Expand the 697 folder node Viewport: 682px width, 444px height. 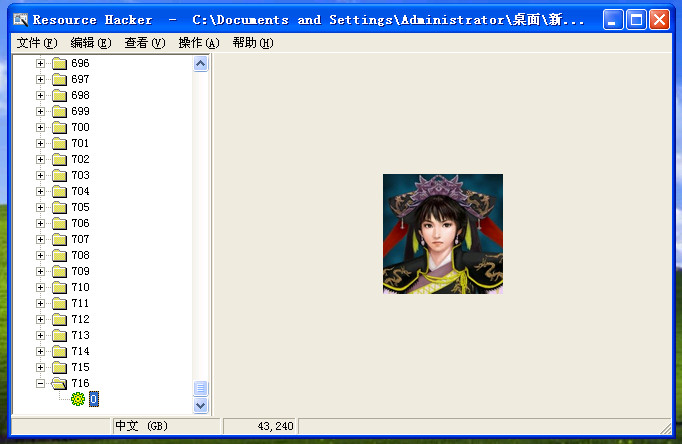(40, 80)
